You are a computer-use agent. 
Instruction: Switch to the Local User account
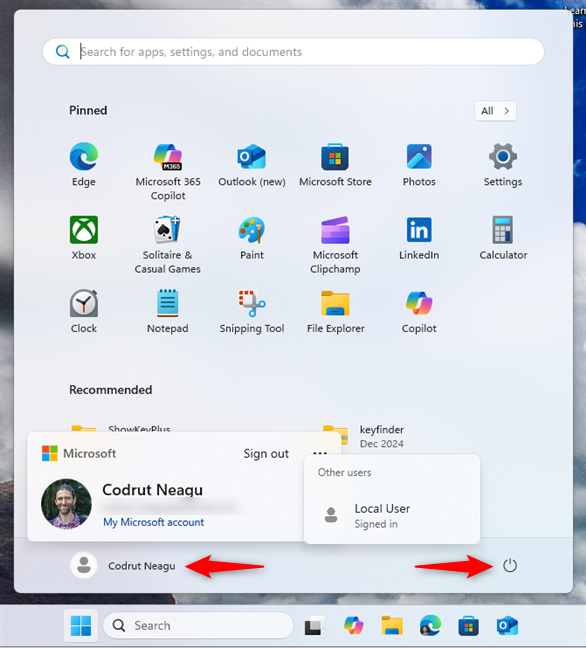tap(392, 515)
